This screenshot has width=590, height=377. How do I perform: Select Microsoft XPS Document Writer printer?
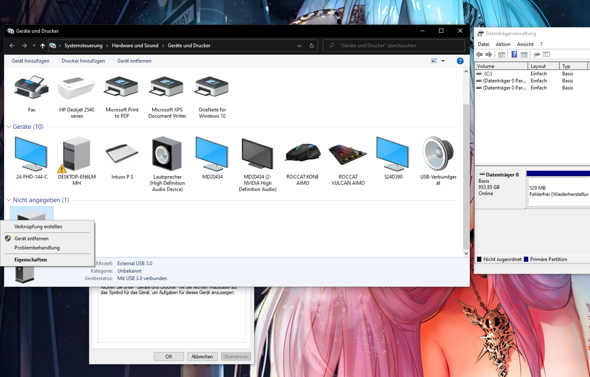167,87
